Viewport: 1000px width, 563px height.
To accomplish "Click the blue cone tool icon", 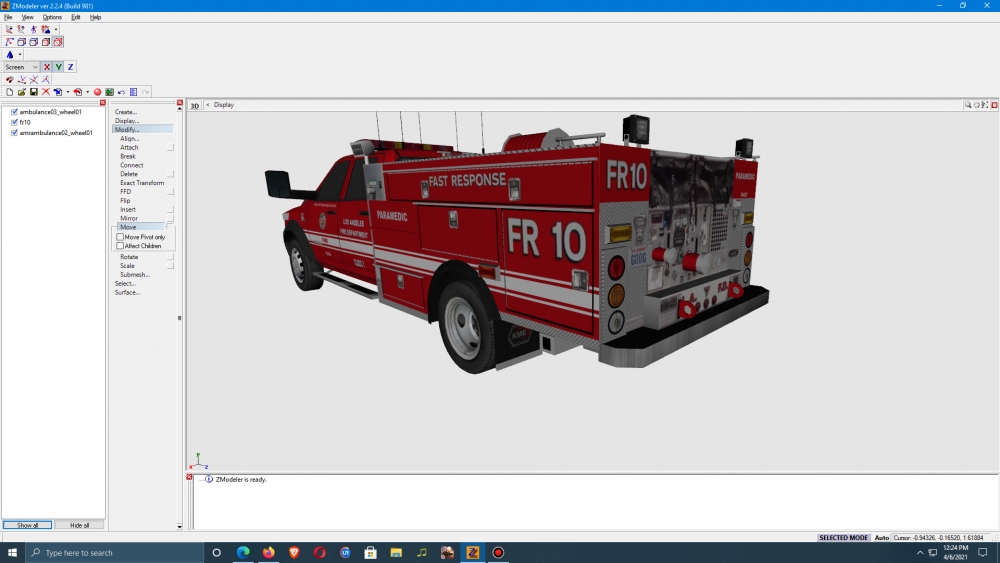I will 10,54.
